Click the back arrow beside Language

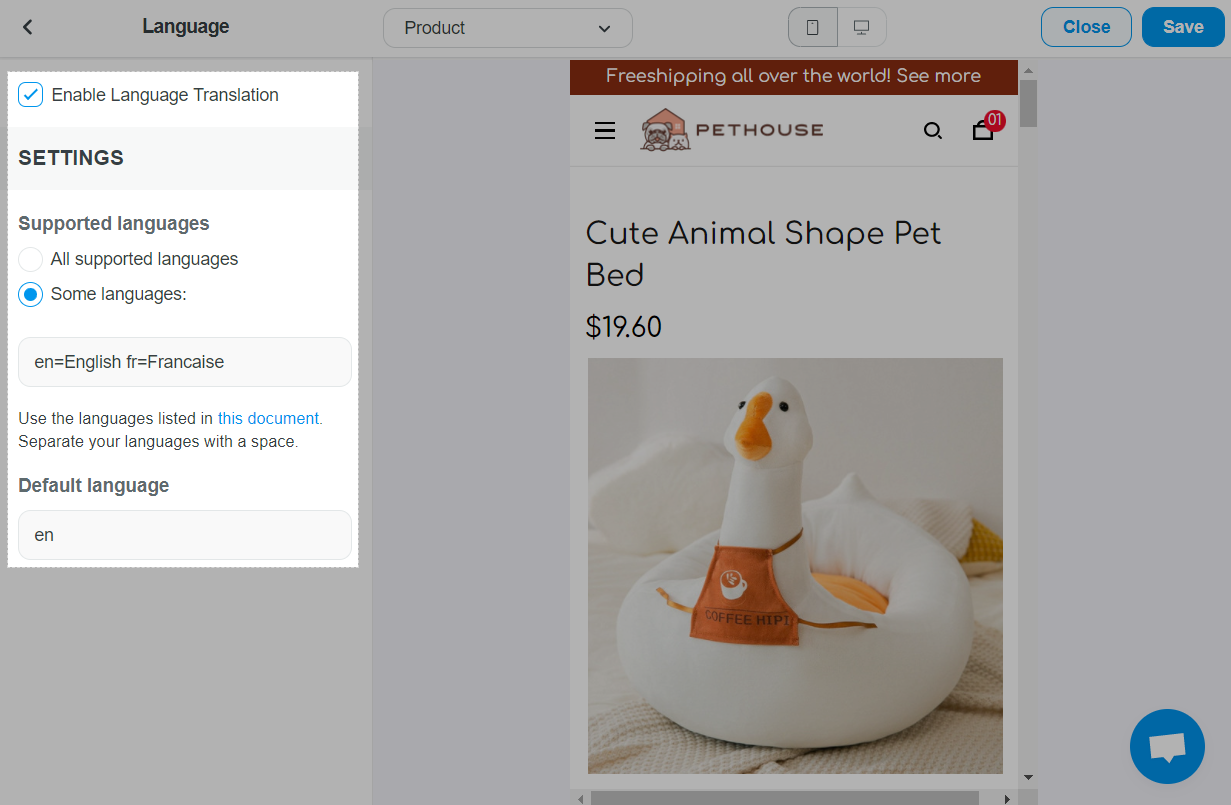point(28,27)
